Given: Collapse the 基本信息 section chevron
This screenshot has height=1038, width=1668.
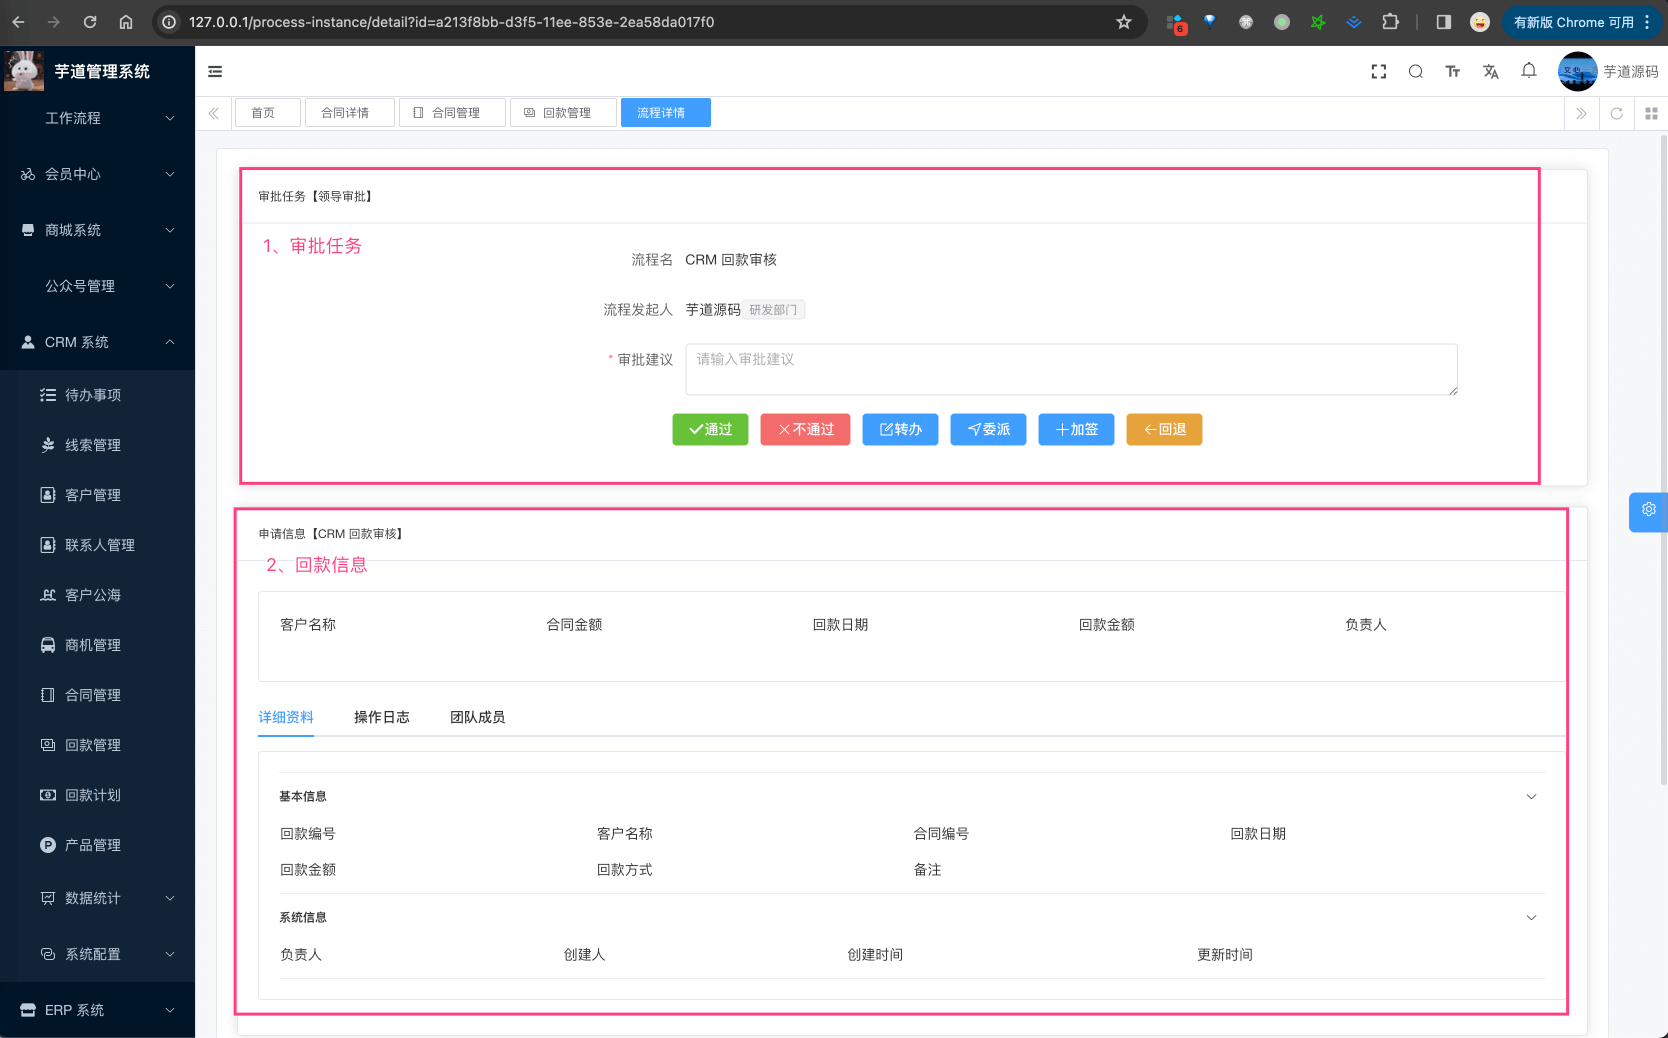Looking at the screenshot, I should [1531, 797].
